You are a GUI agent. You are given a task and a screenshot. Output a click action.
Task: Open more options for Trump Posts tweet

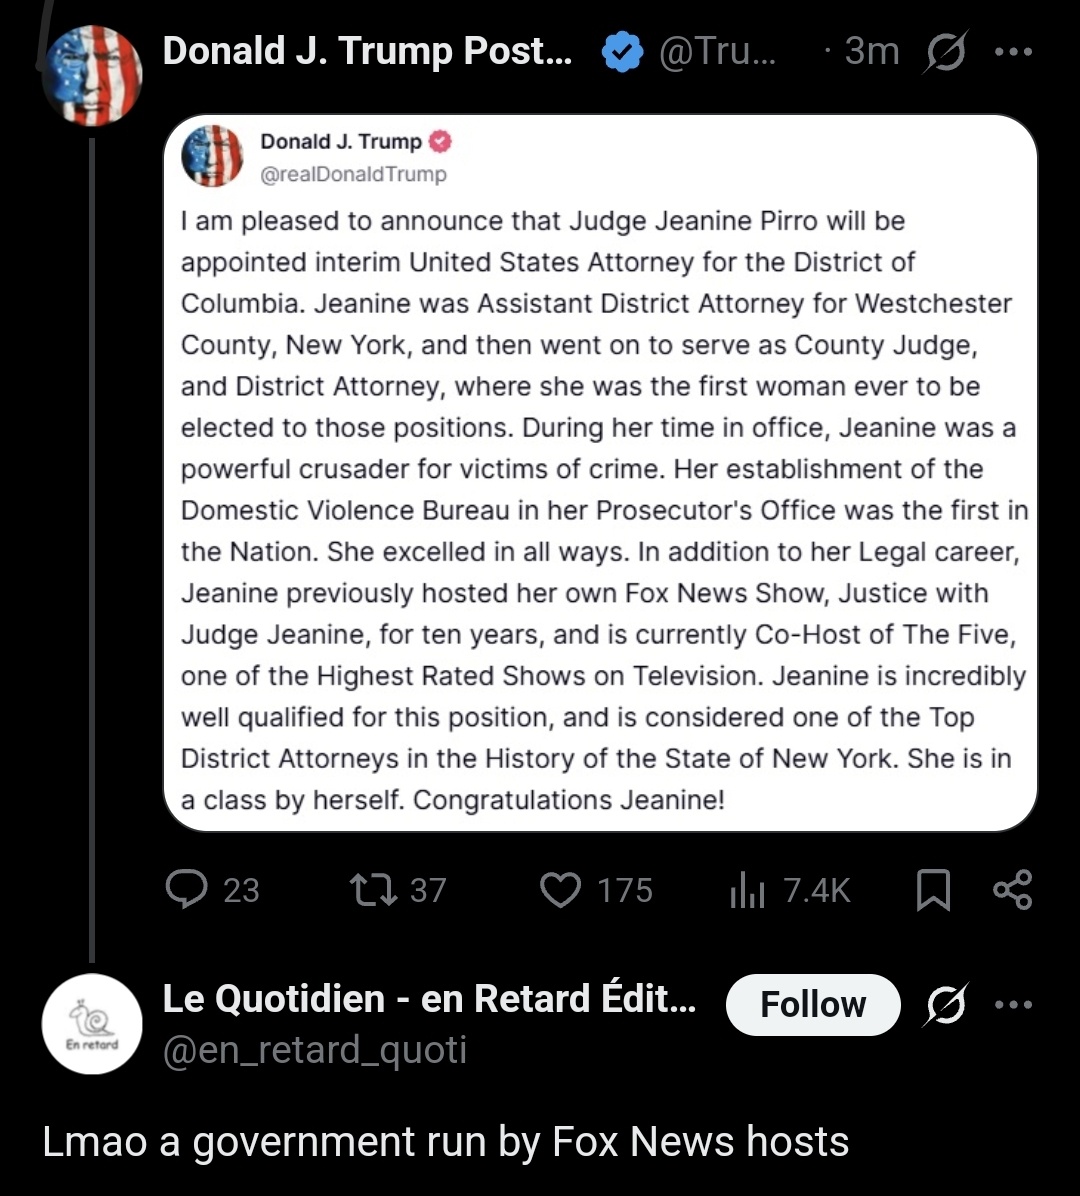(1014, 52)
